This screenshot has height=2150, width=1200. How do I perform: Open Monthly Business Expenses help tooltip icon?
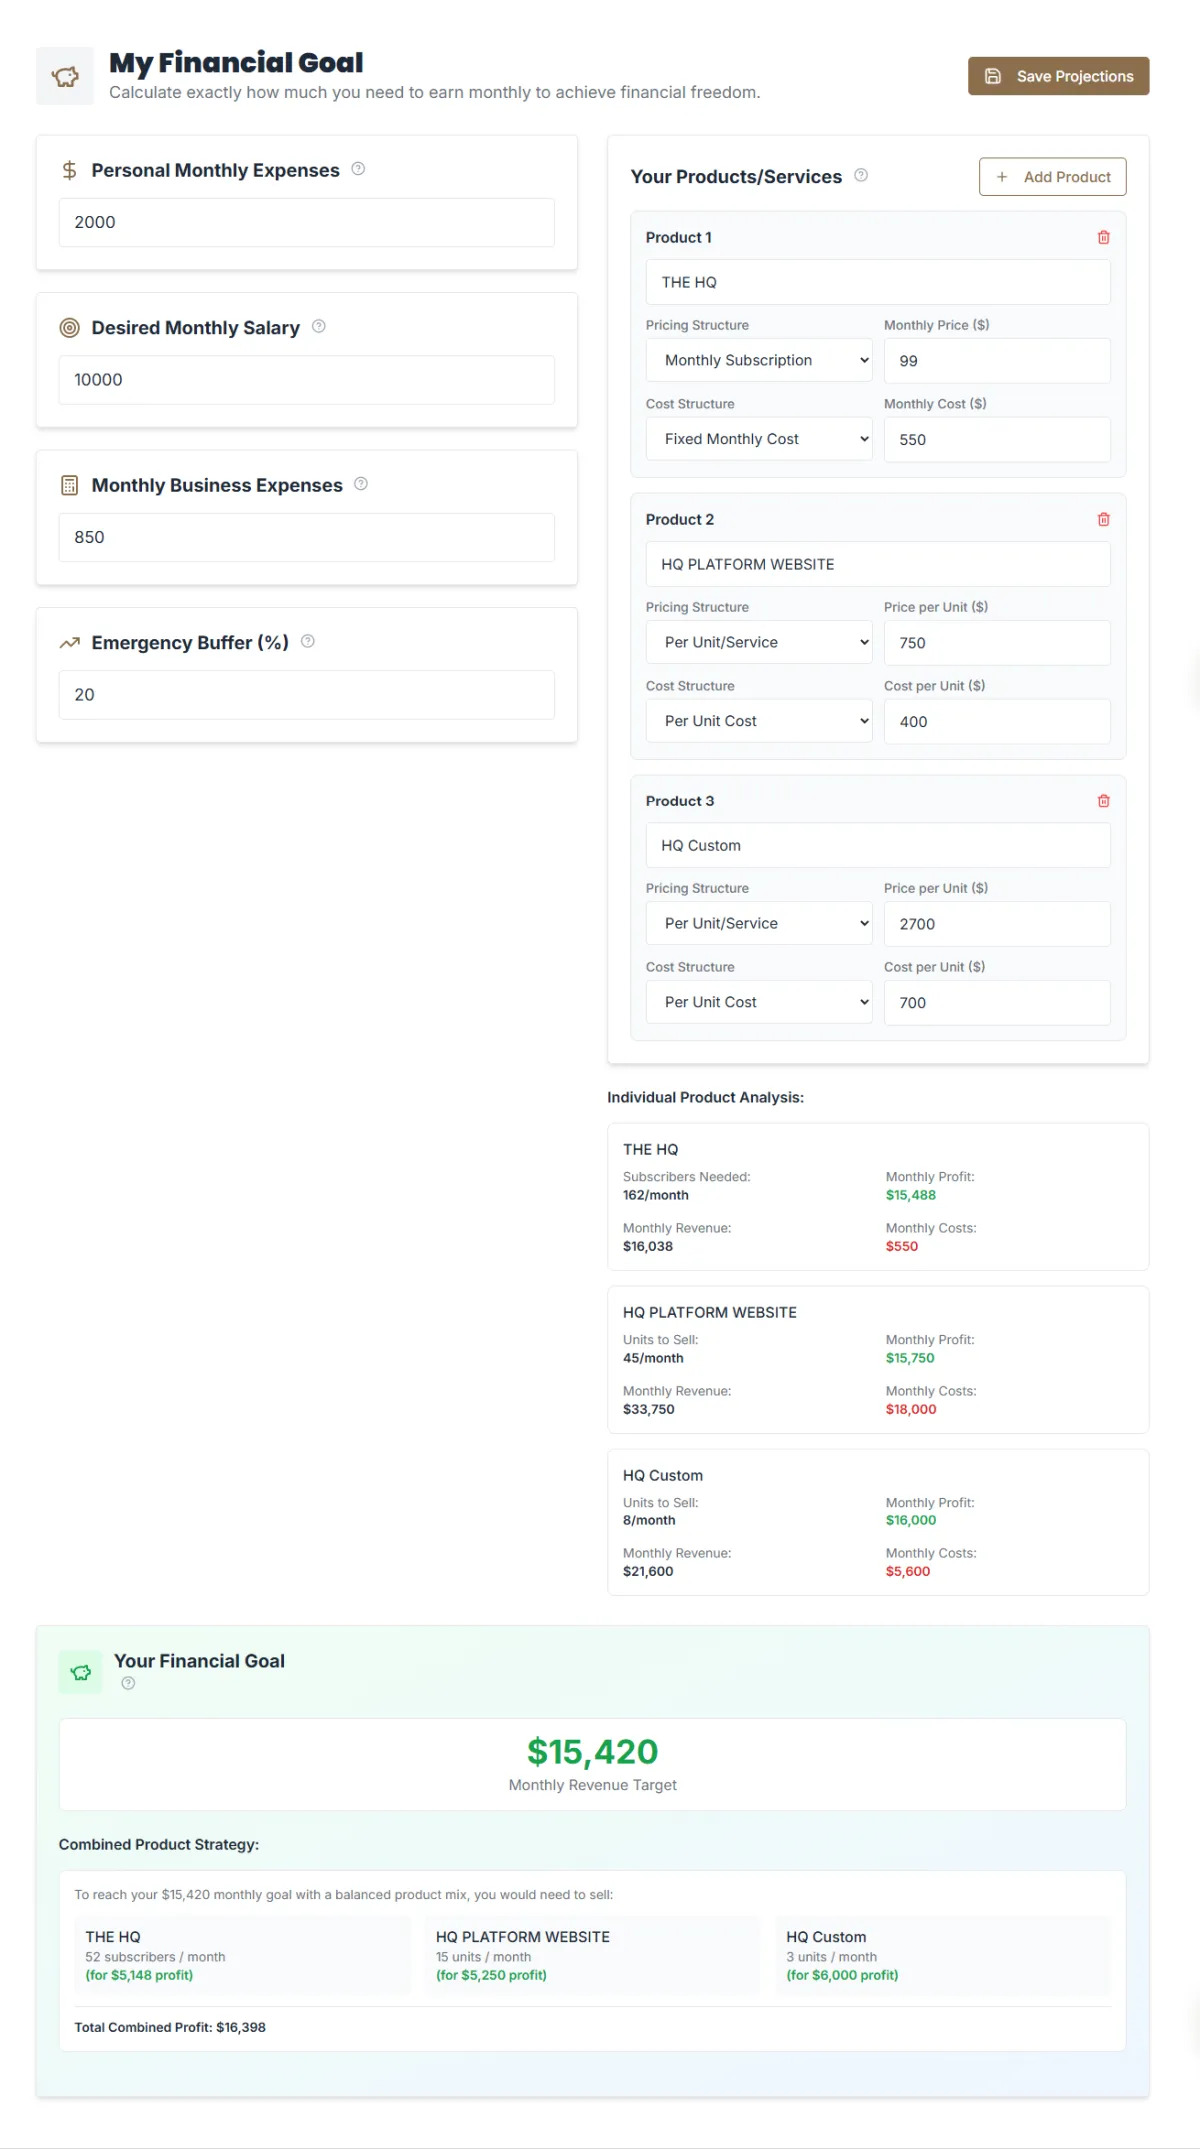pyautogui.click(x=361, y=484)
